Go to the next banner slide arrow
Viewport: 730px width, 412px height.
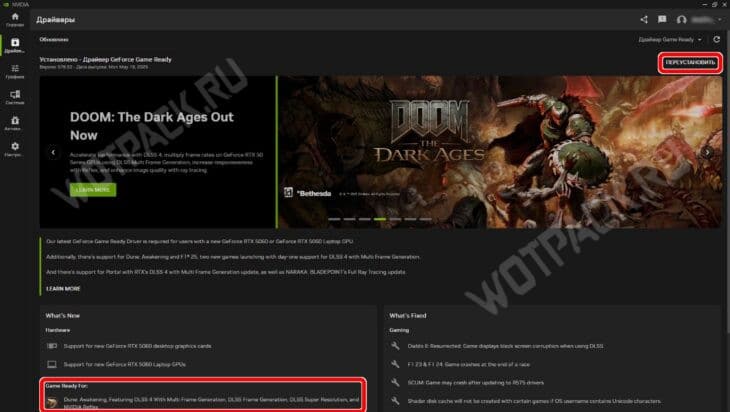(708, 152)
